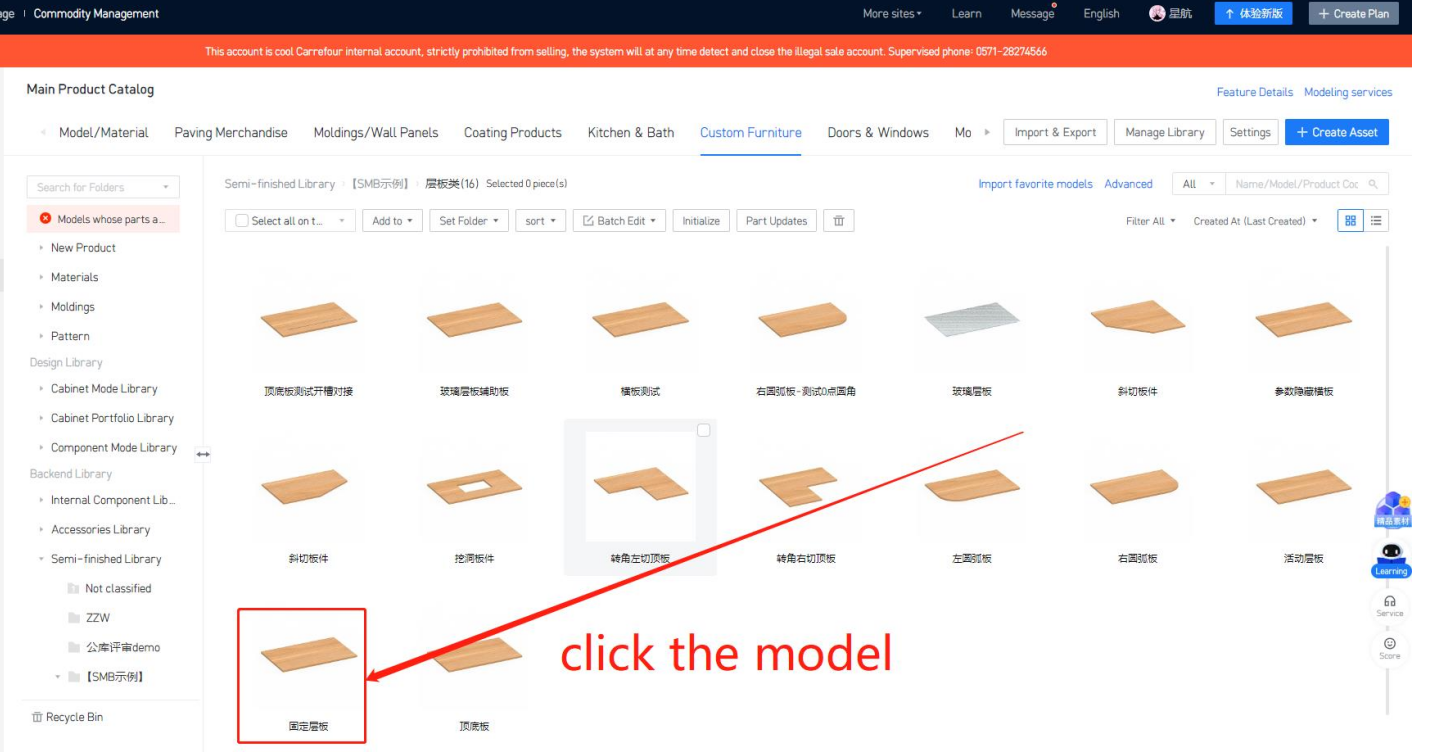The width and height of the screenshot is (1433, 754).
Task: Click the Name/Model/Product Code search field
Action: point(1307,184)
